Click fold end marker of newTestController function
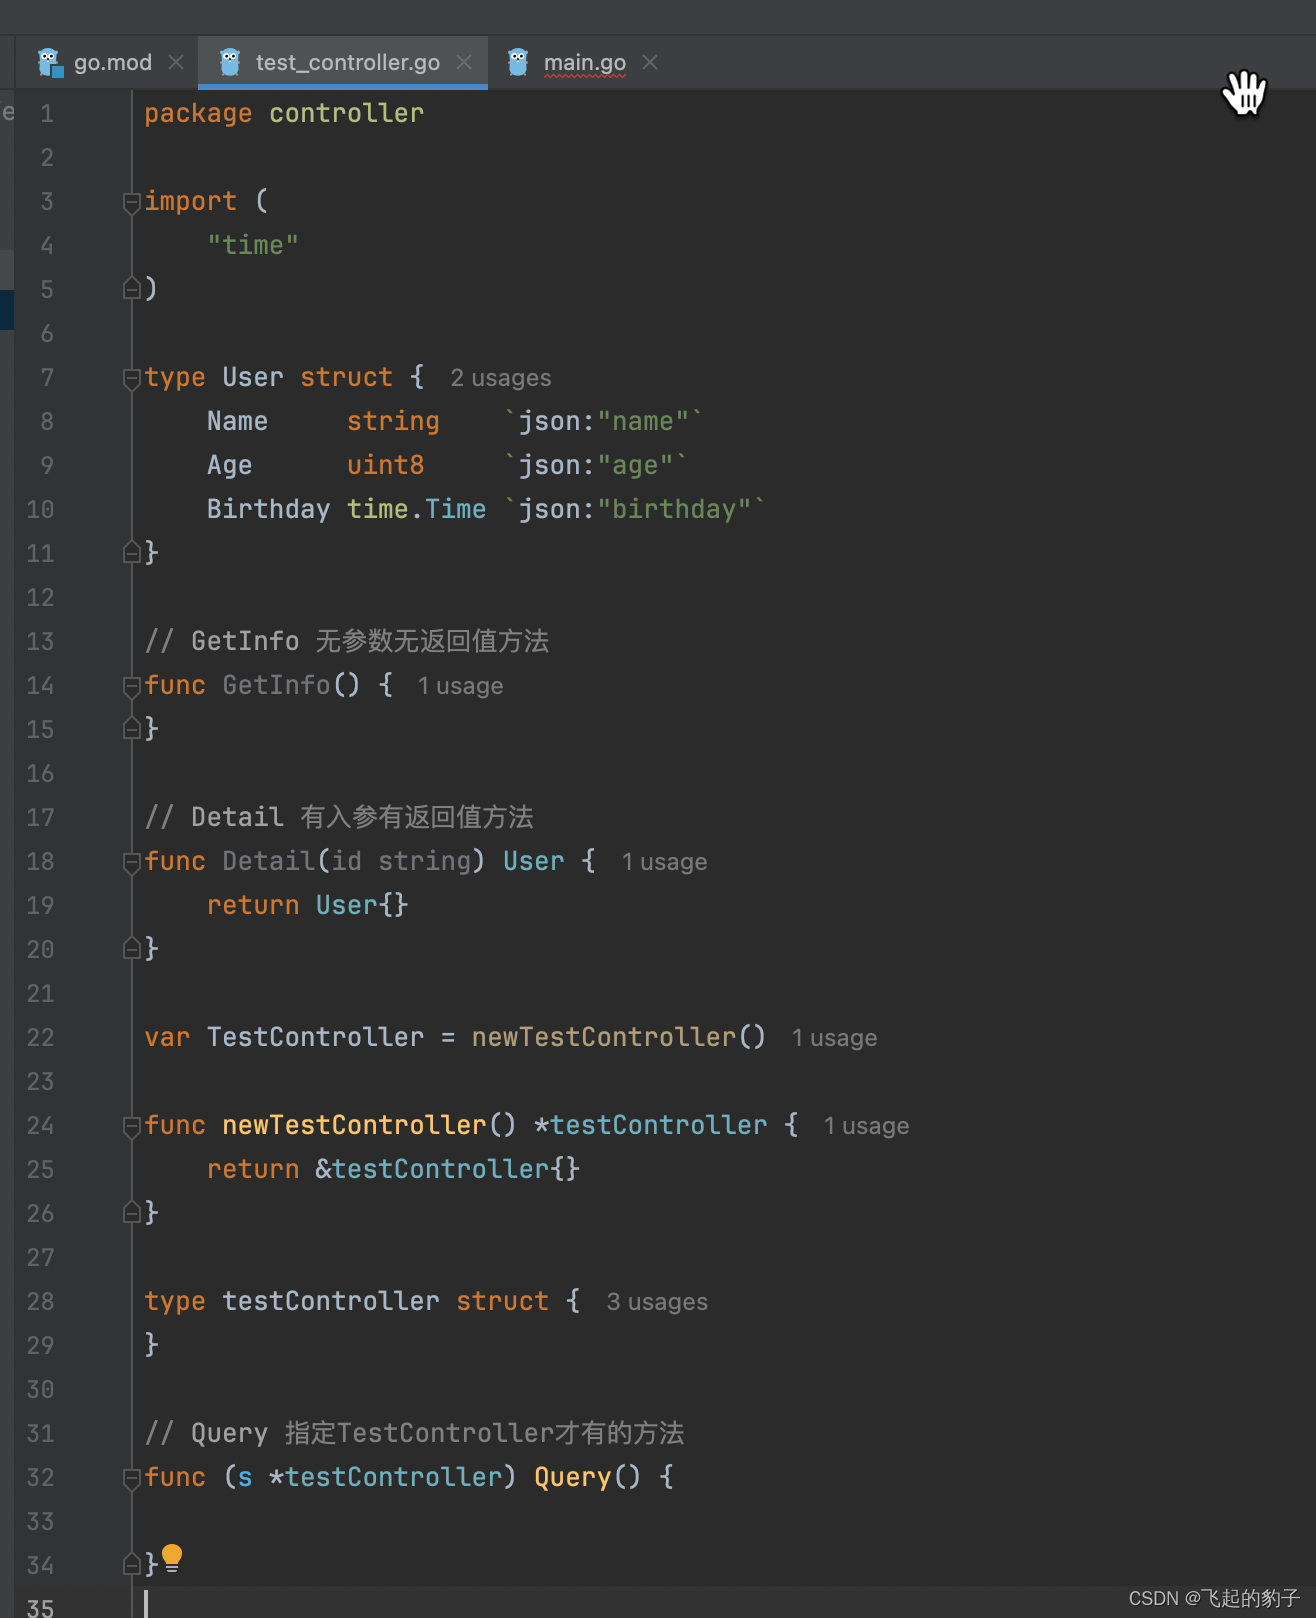This screenshot has height=1618, width=1316. (x=131, y=1213)
